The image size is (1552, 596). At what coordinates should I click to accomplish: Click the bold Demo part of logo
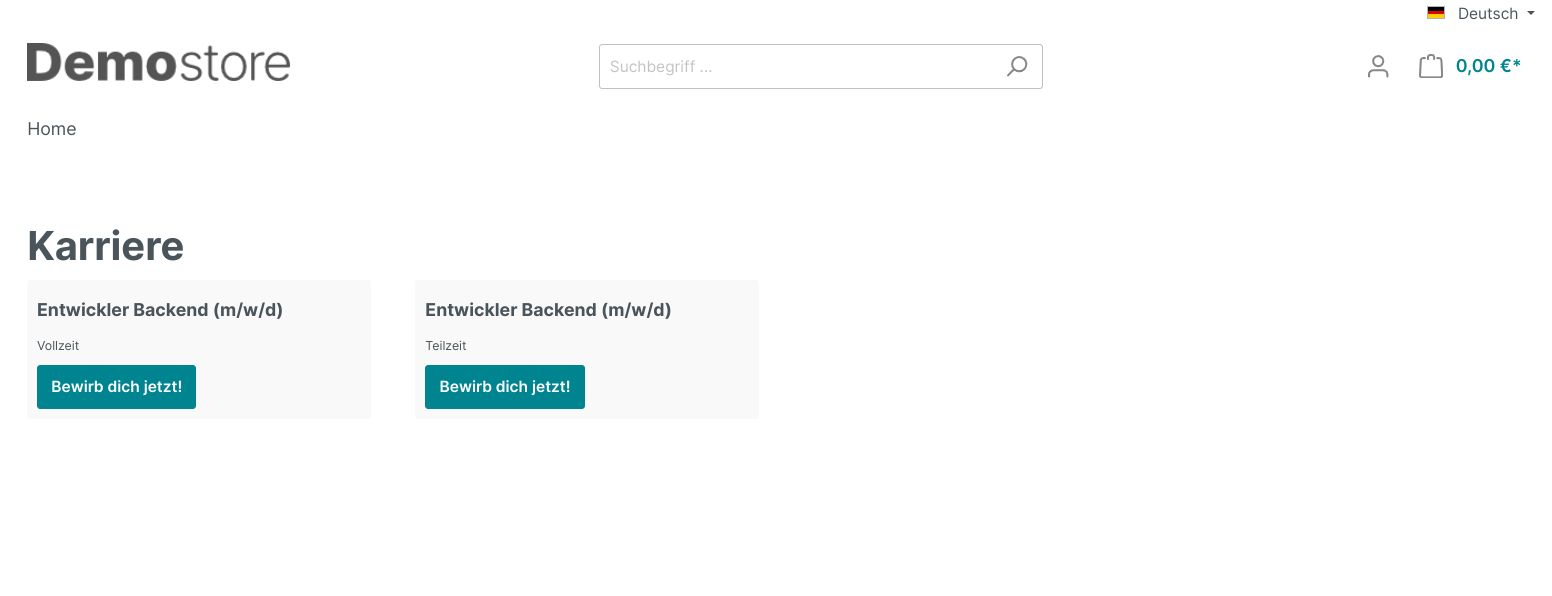click(101, 62)
